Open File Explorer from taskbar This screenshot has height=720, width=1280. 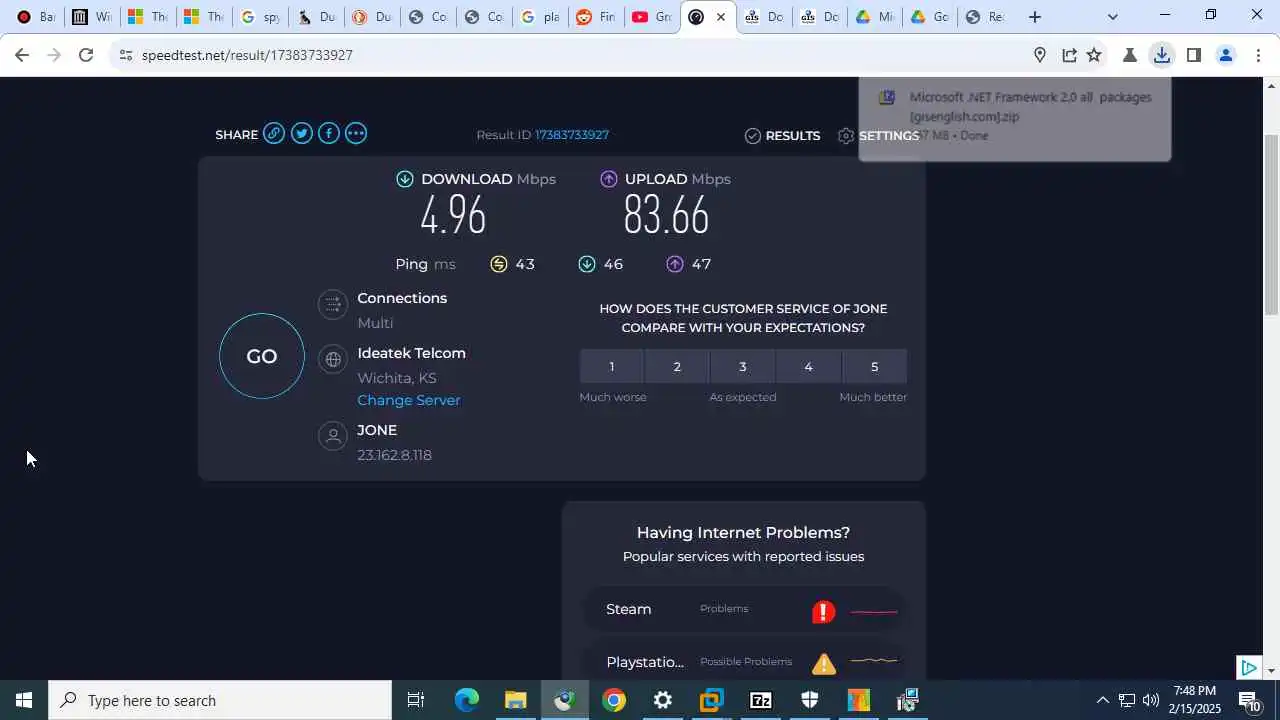click(x=515, y=700)
